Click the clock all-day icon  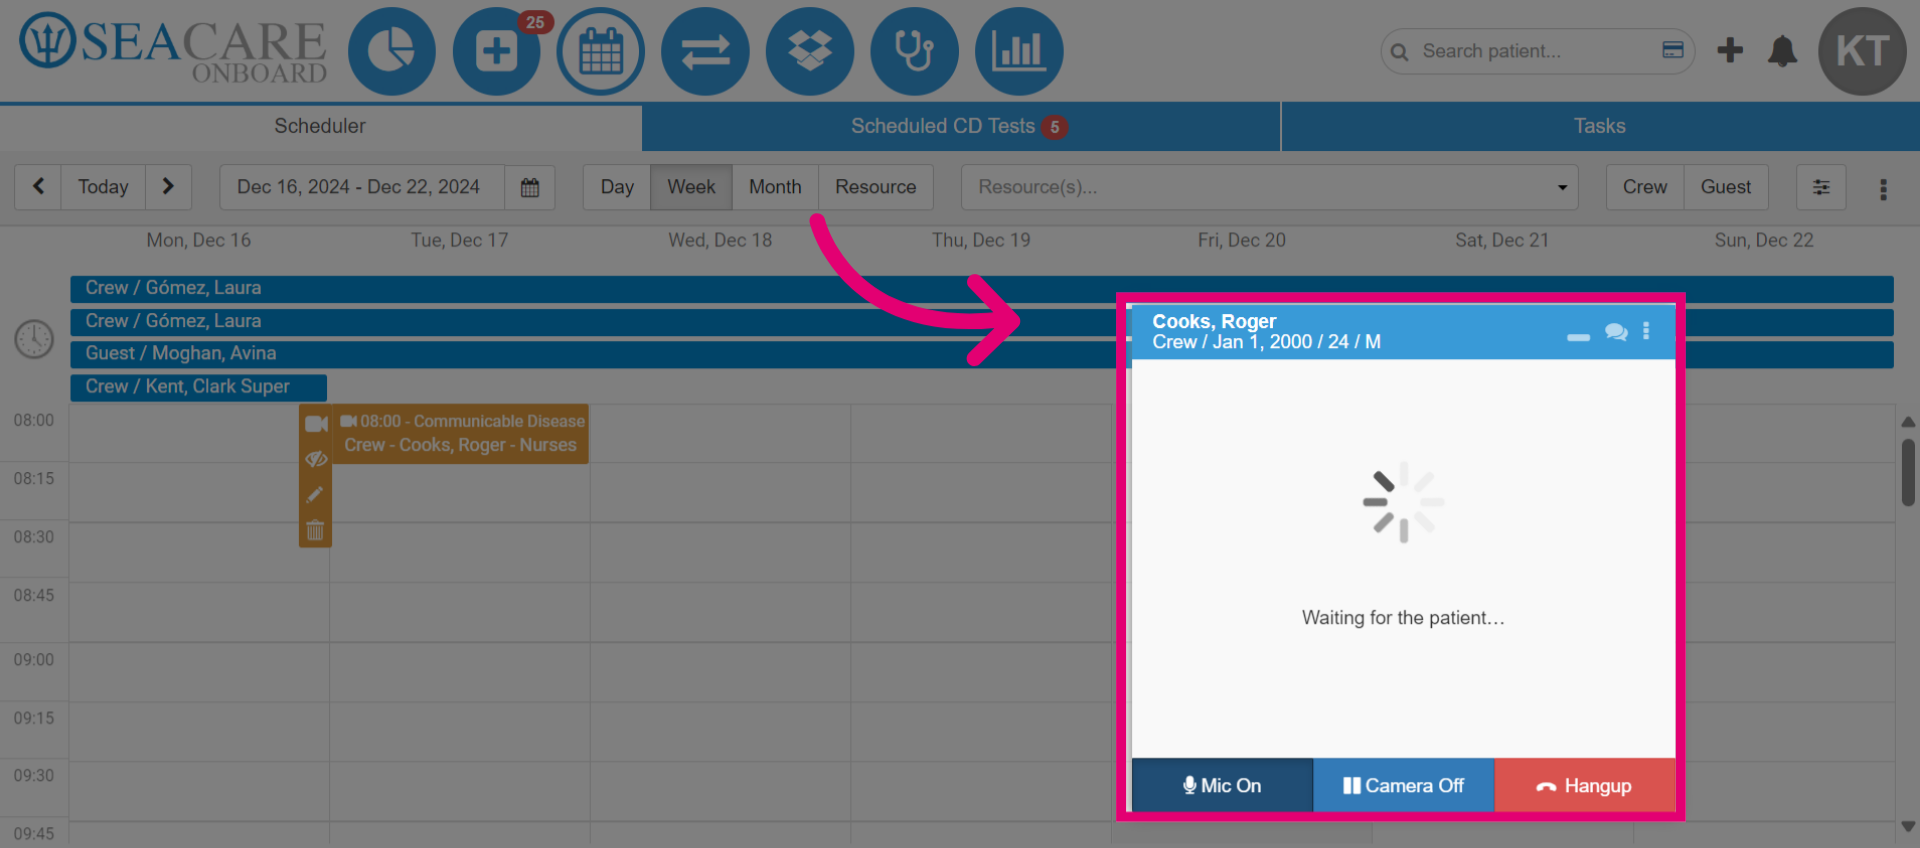tap(34, 339)
